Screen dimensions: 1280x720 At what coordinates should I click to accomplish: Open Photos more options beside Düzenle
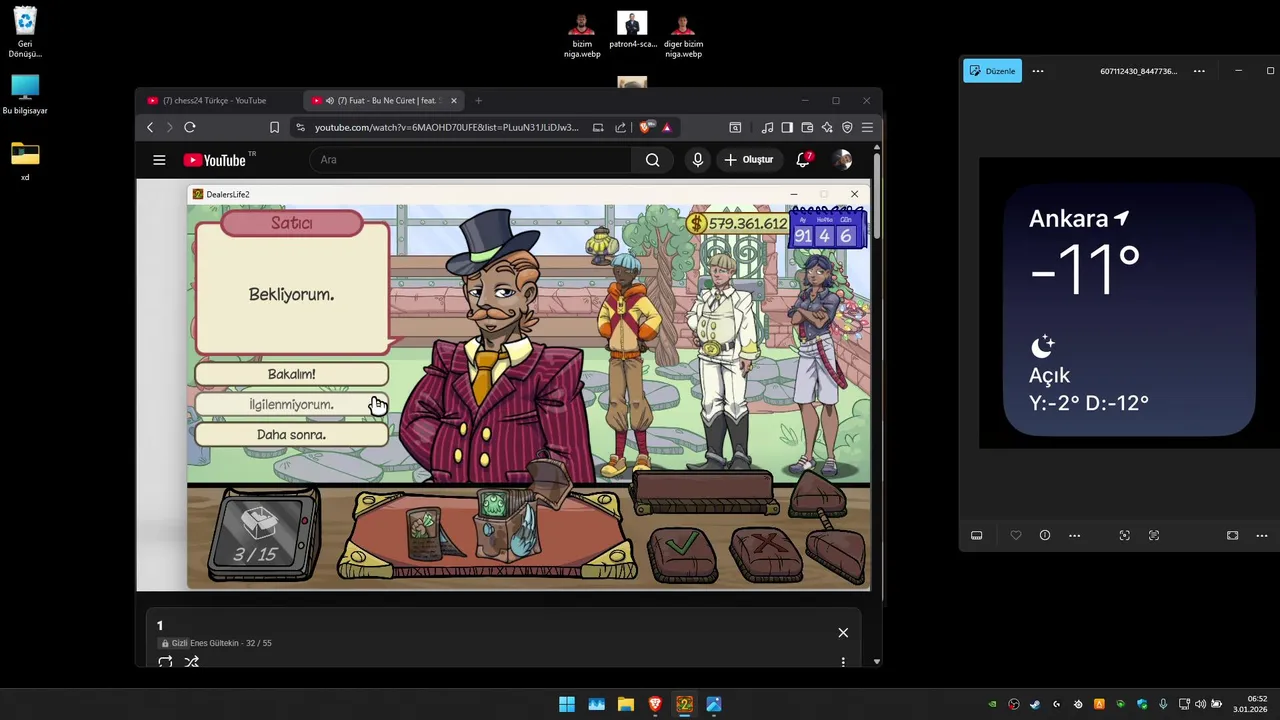[1038, 71]
